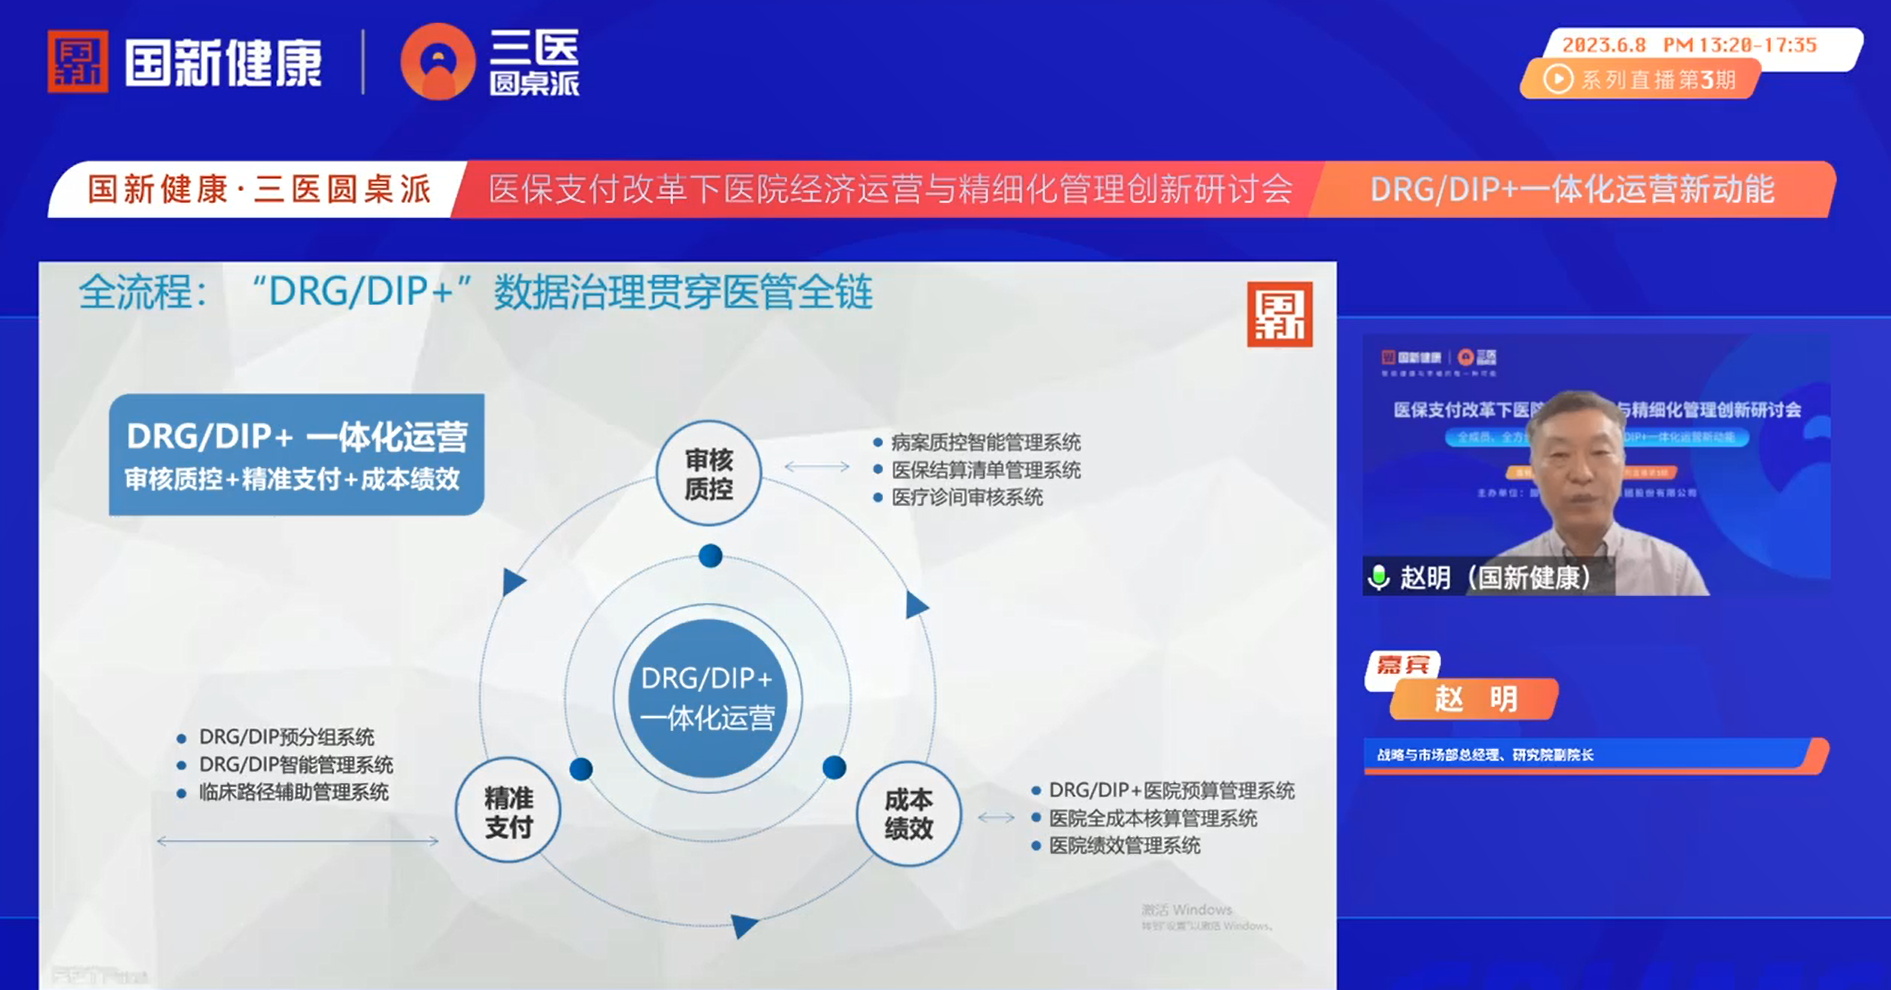
Task: Click the DRG/DIP+一体化运营新动能 banner tab
Action: [x=1571, y=189]
